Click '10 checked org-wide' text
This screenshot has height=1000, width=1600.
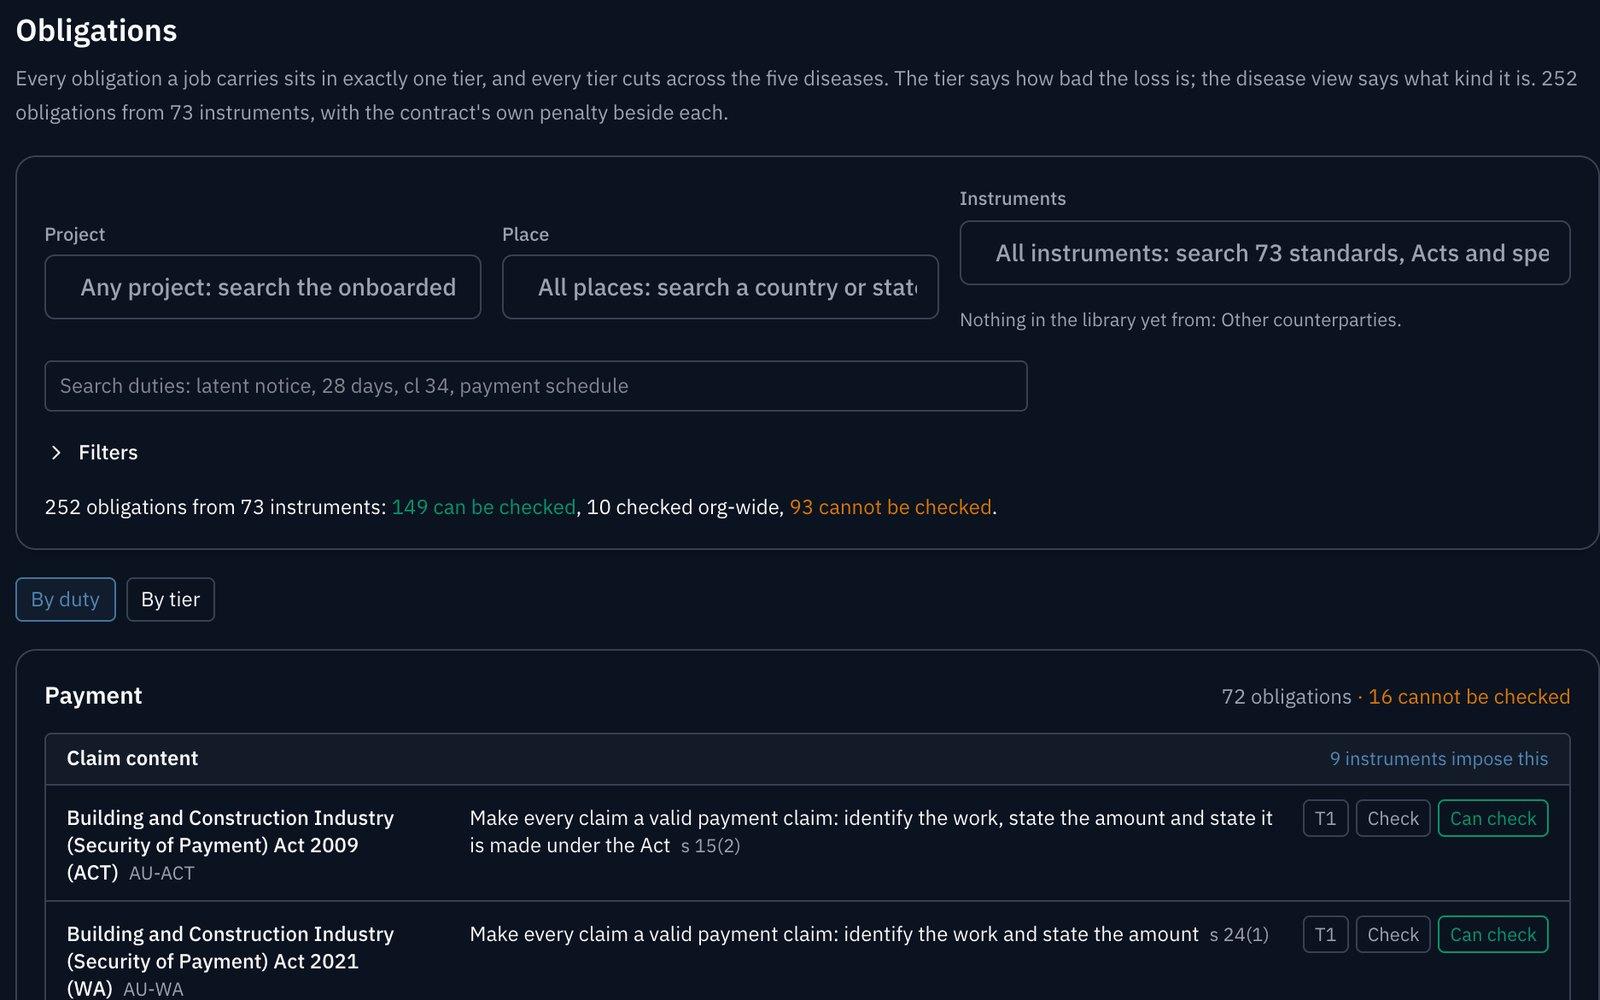pyautogui.click(x=682, y=507)
